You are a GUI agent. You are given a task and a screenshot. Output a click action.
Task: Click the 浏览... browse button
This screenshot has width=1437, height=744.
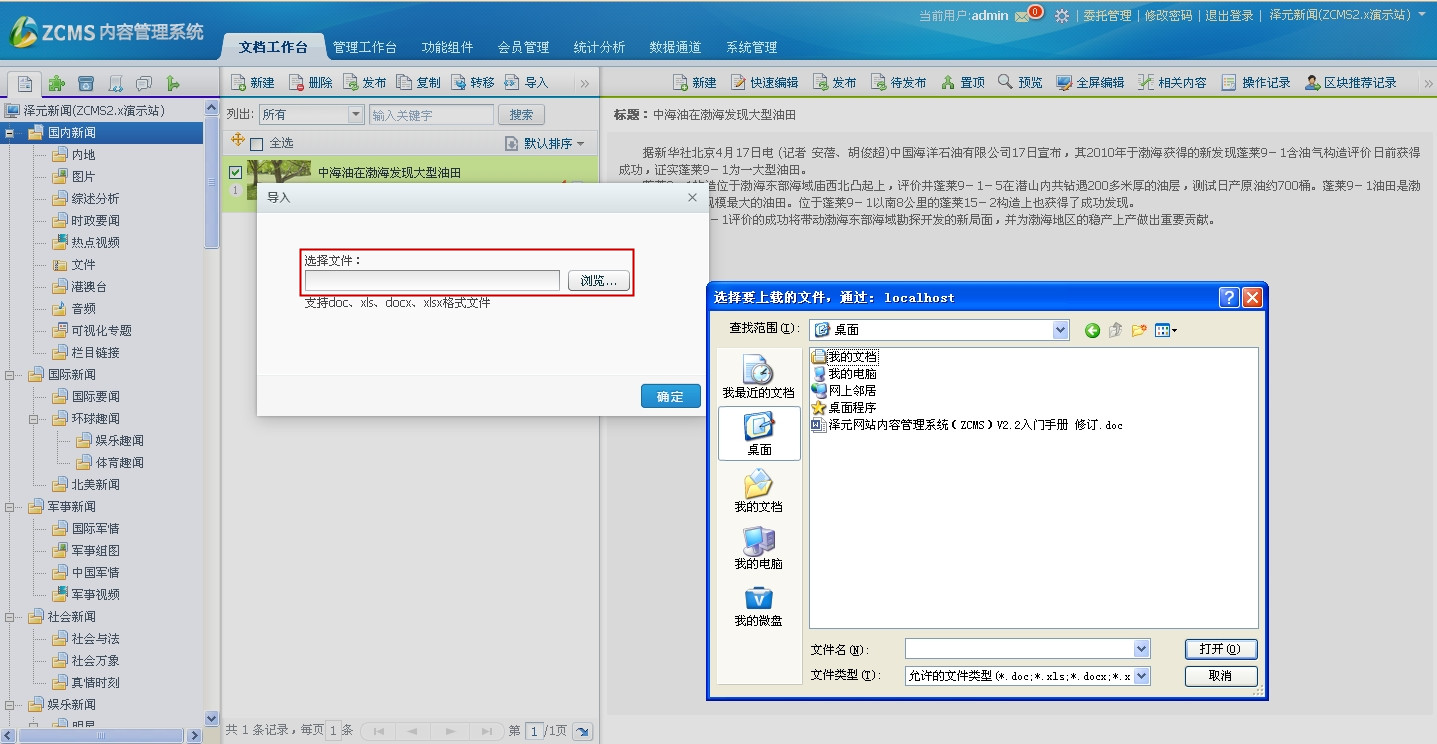tap(599, 281)
